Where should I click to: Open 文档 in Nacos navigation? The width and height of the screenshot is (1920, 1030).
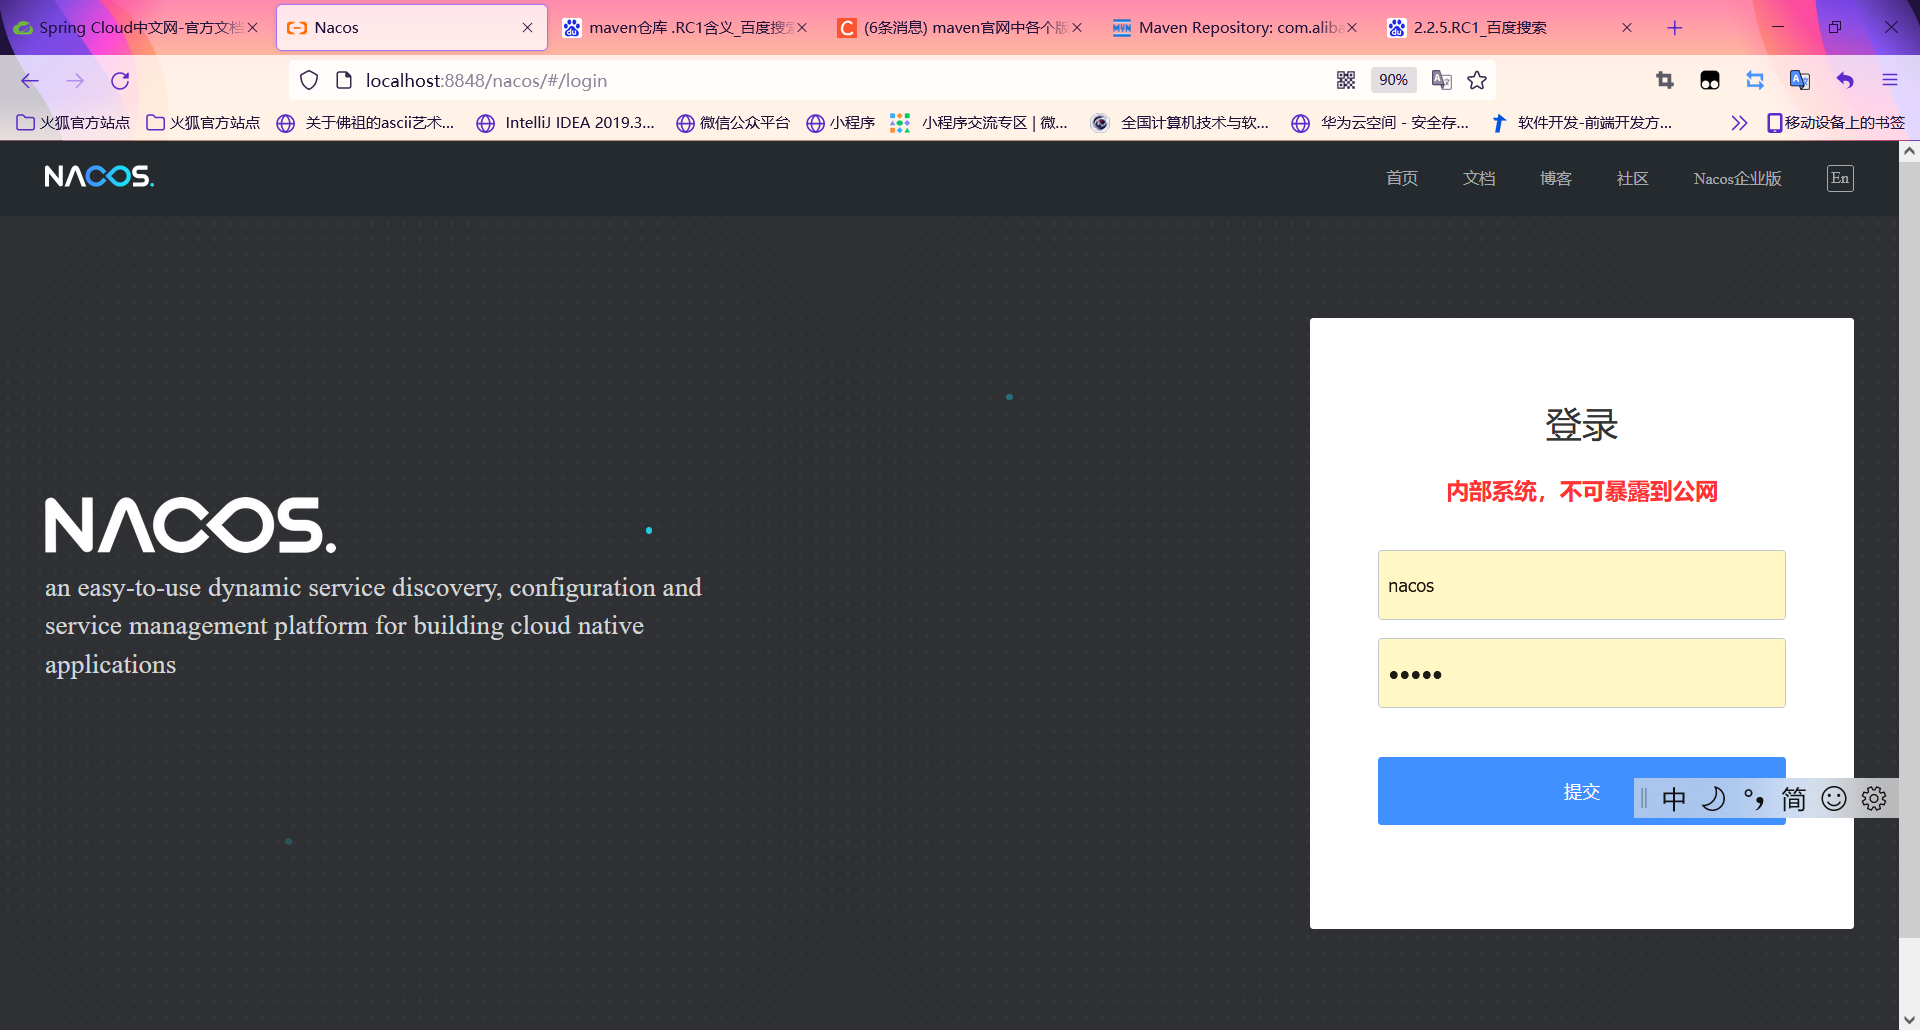pyautogui.click(x=1479, y=179)
